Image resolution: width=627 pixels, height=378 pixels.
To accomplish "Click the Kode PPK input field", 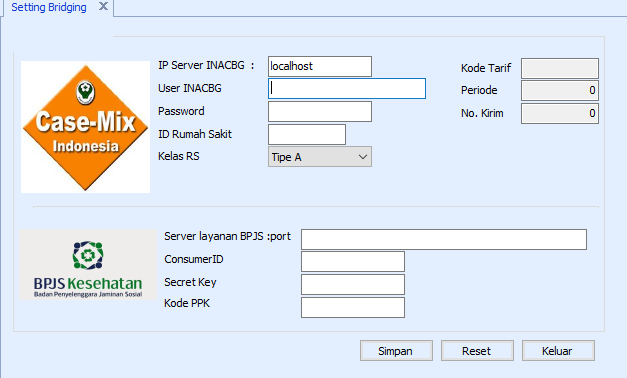I will coord(353,307).
